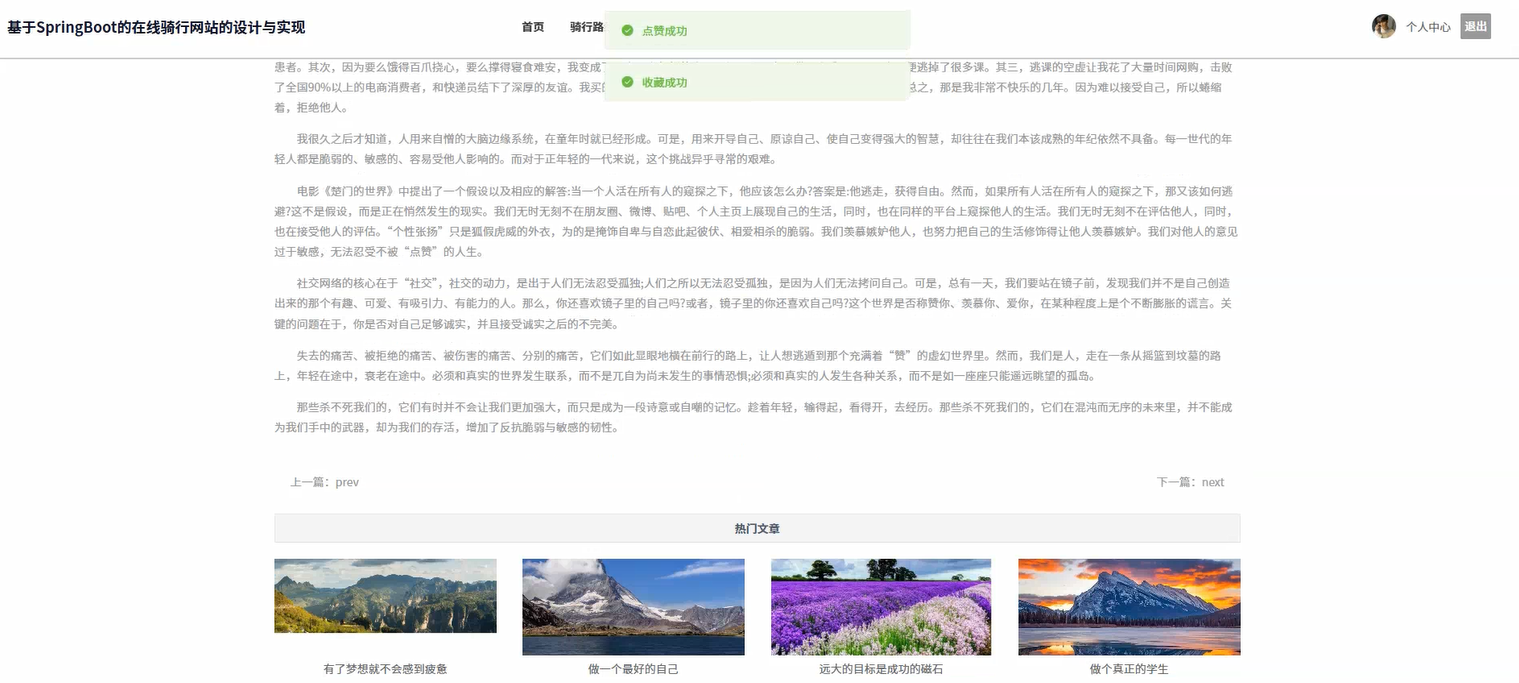Open the snowy Matterhorn peak thumbnail
The height and width of the screenshot is (683, 1519).
pyautogui.click(x=633, y=607)
